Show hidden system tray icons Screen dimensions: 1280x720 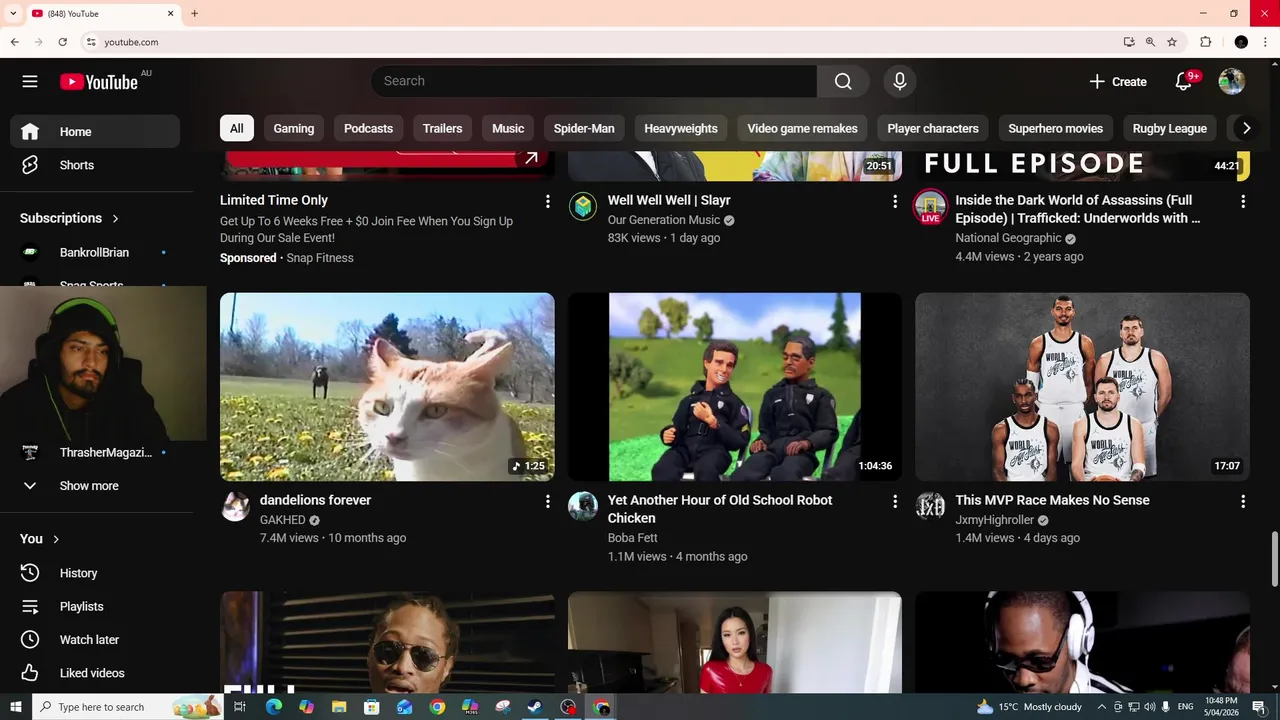(1102, 707)
